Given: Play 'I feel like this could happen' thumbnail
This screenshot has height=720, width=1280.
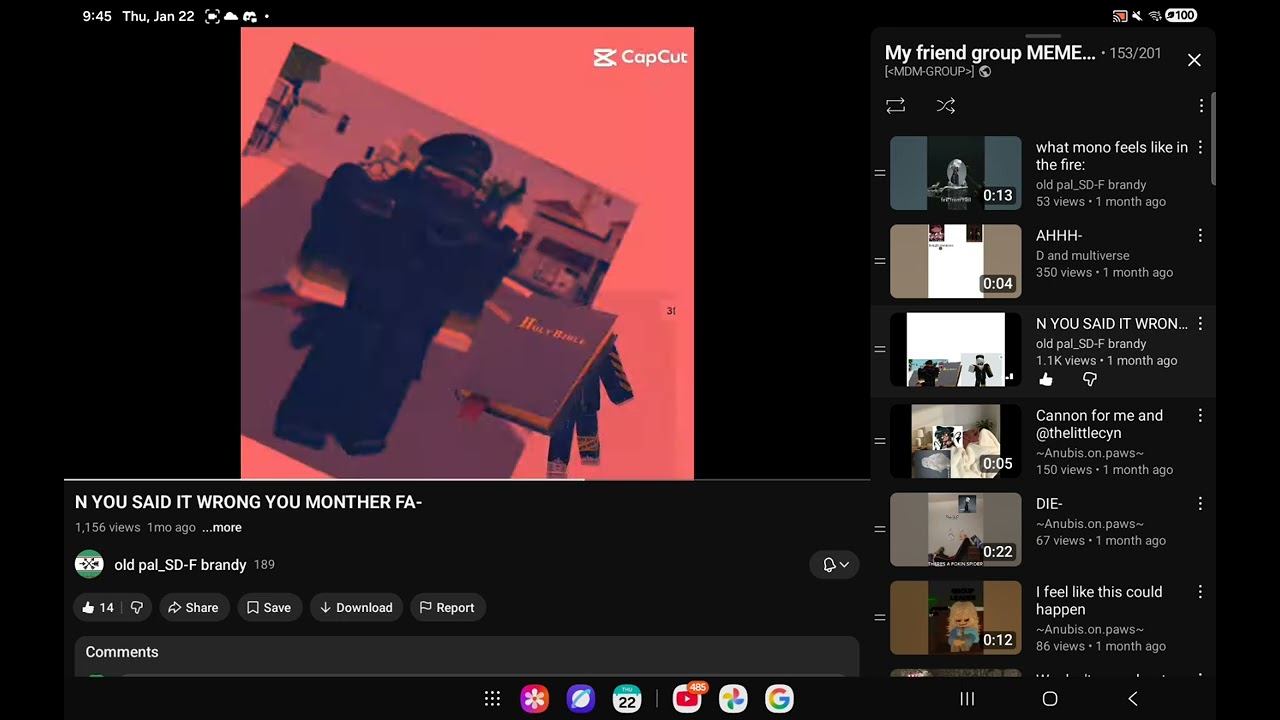Looking at the screenshot, I should [x=956, y=617].
